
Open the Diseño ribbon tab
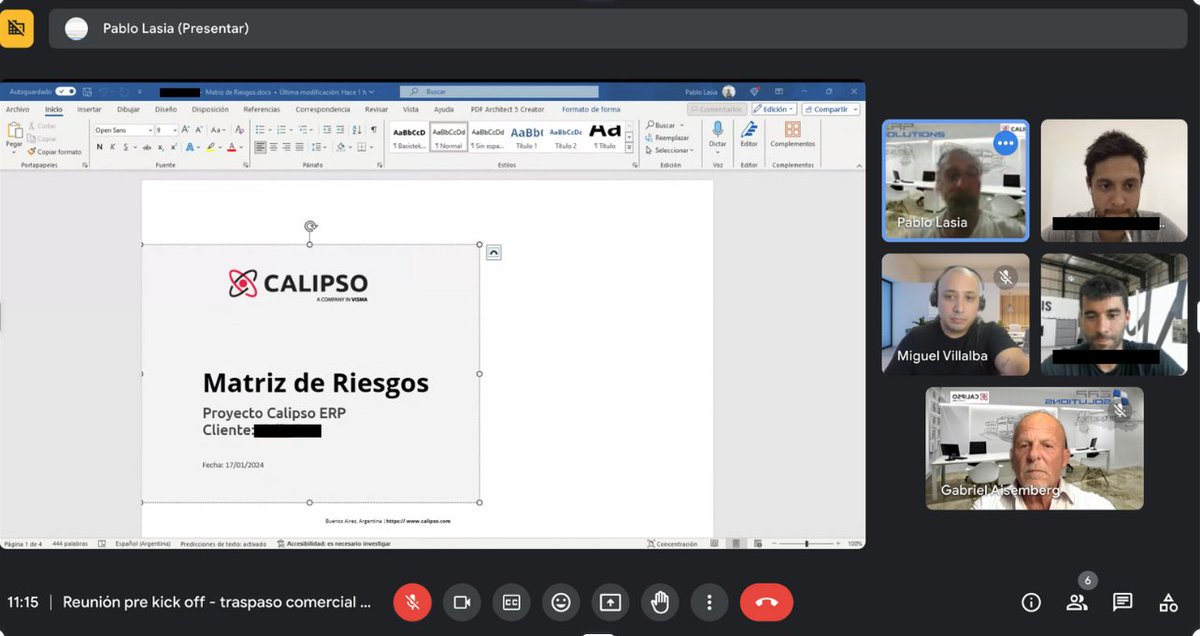pos(166,109)
